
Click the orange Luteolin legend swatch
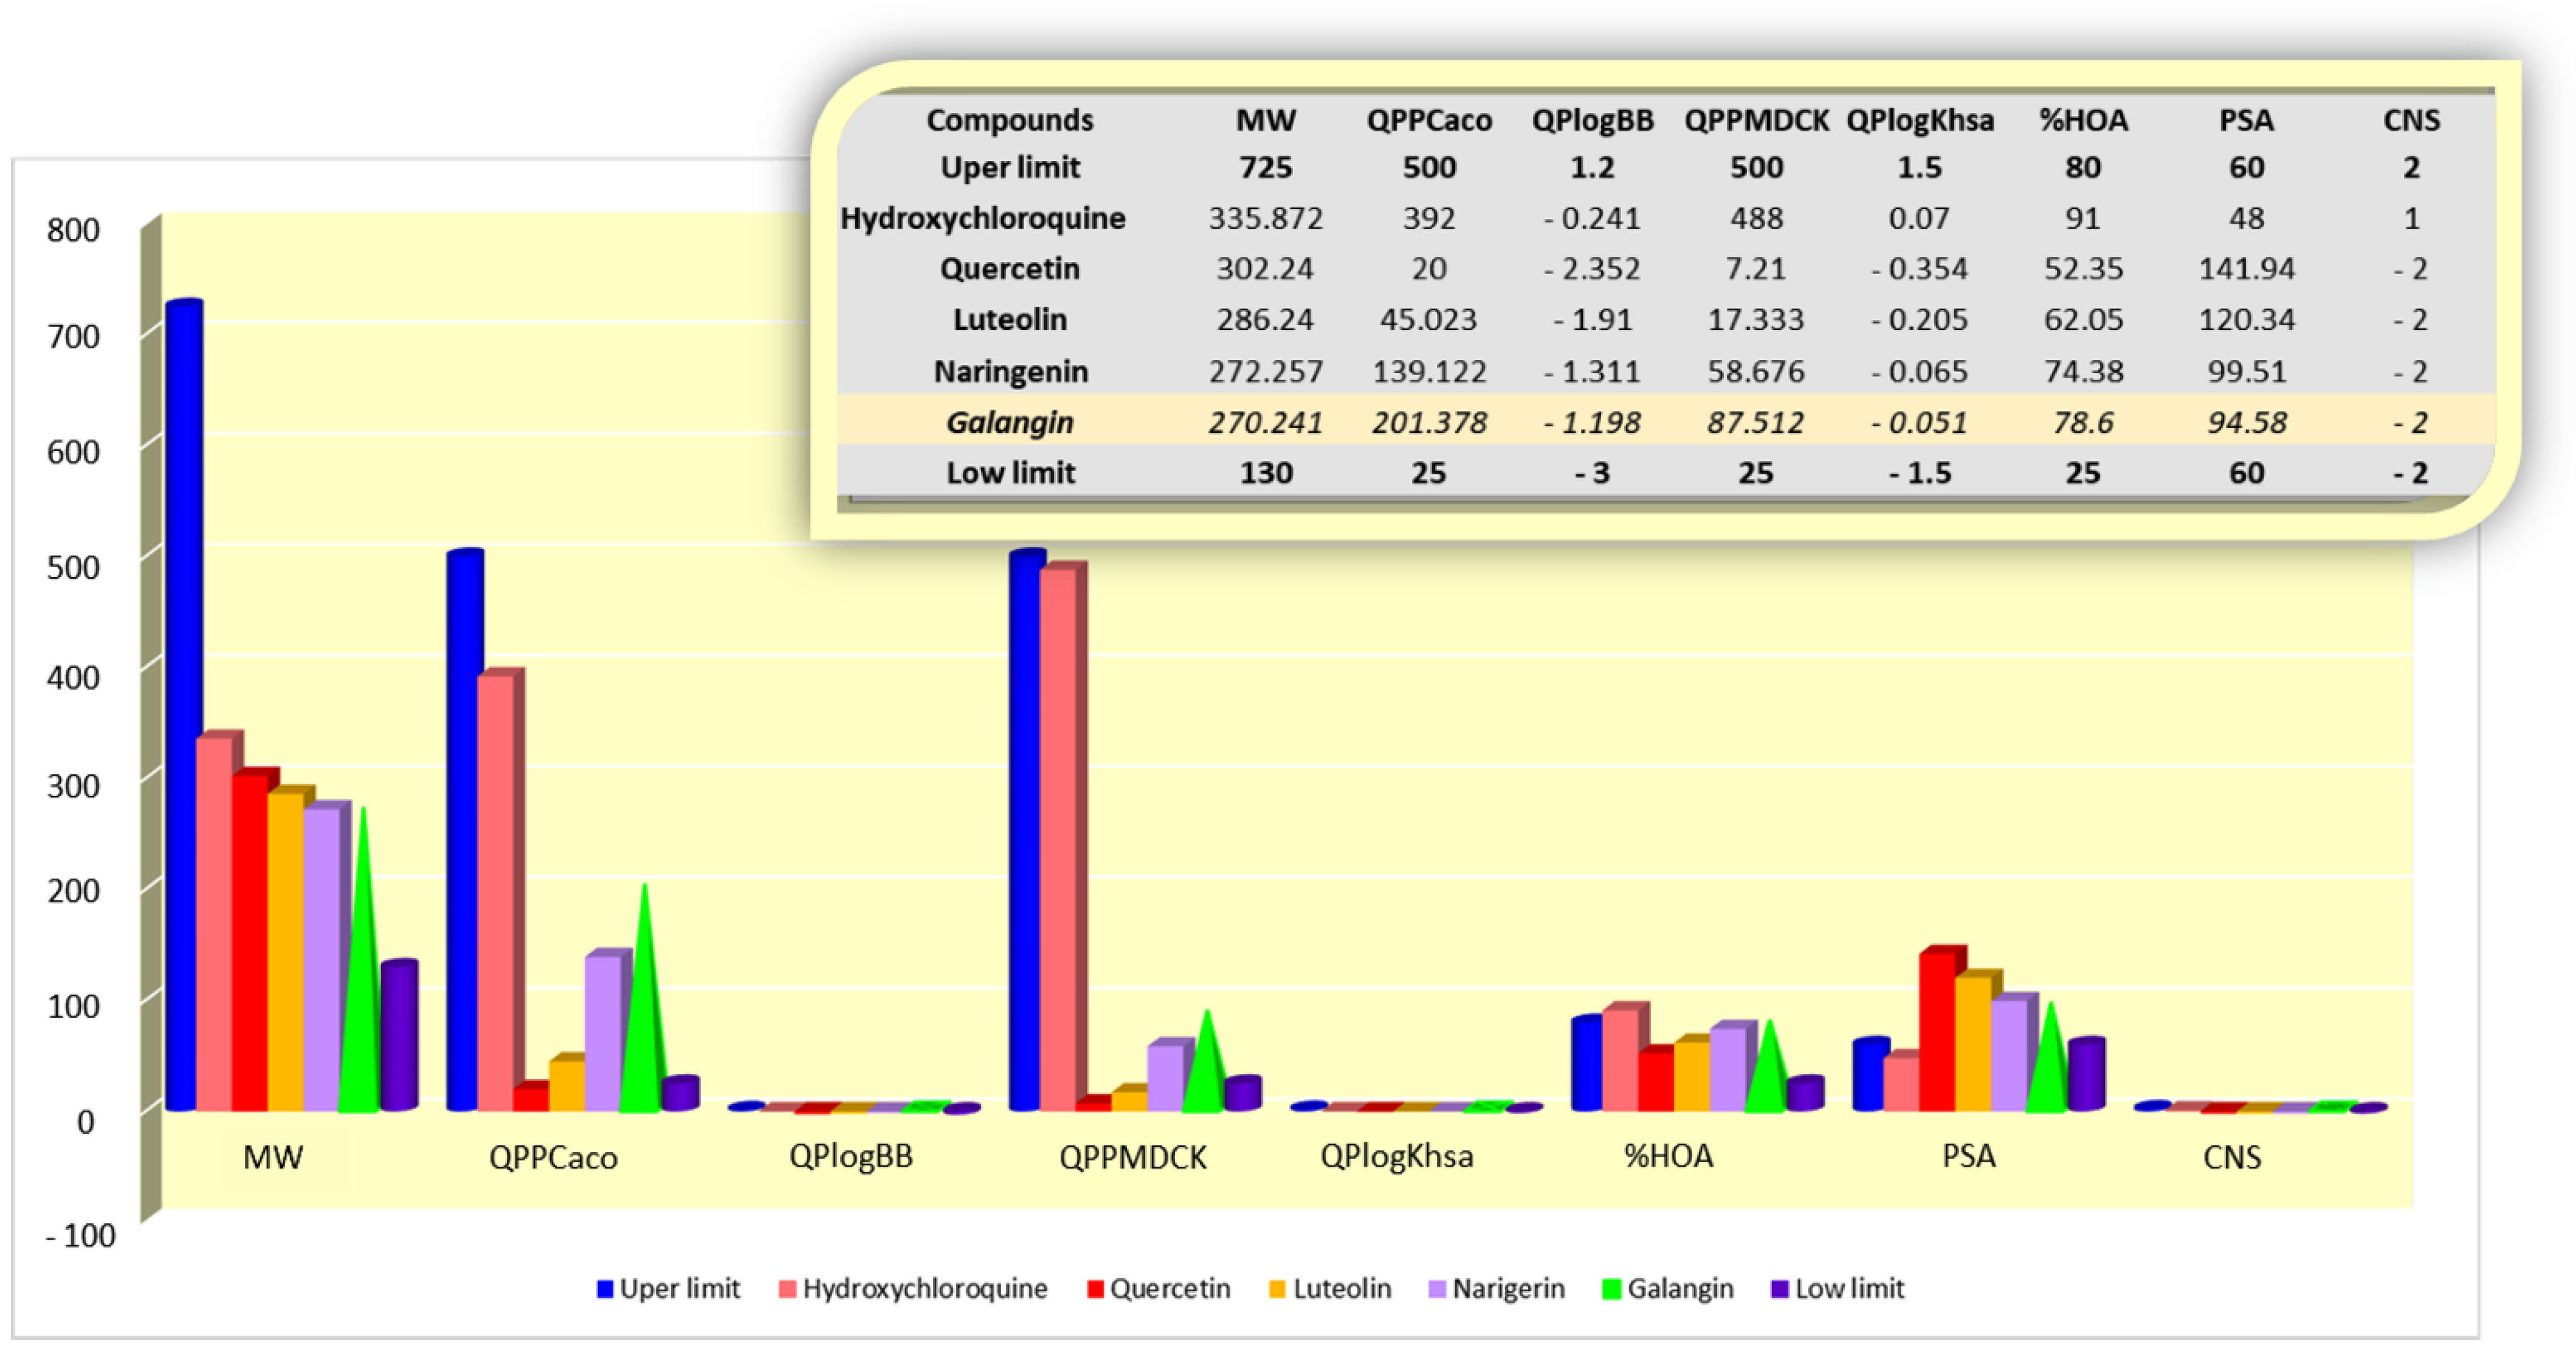1277,1289
